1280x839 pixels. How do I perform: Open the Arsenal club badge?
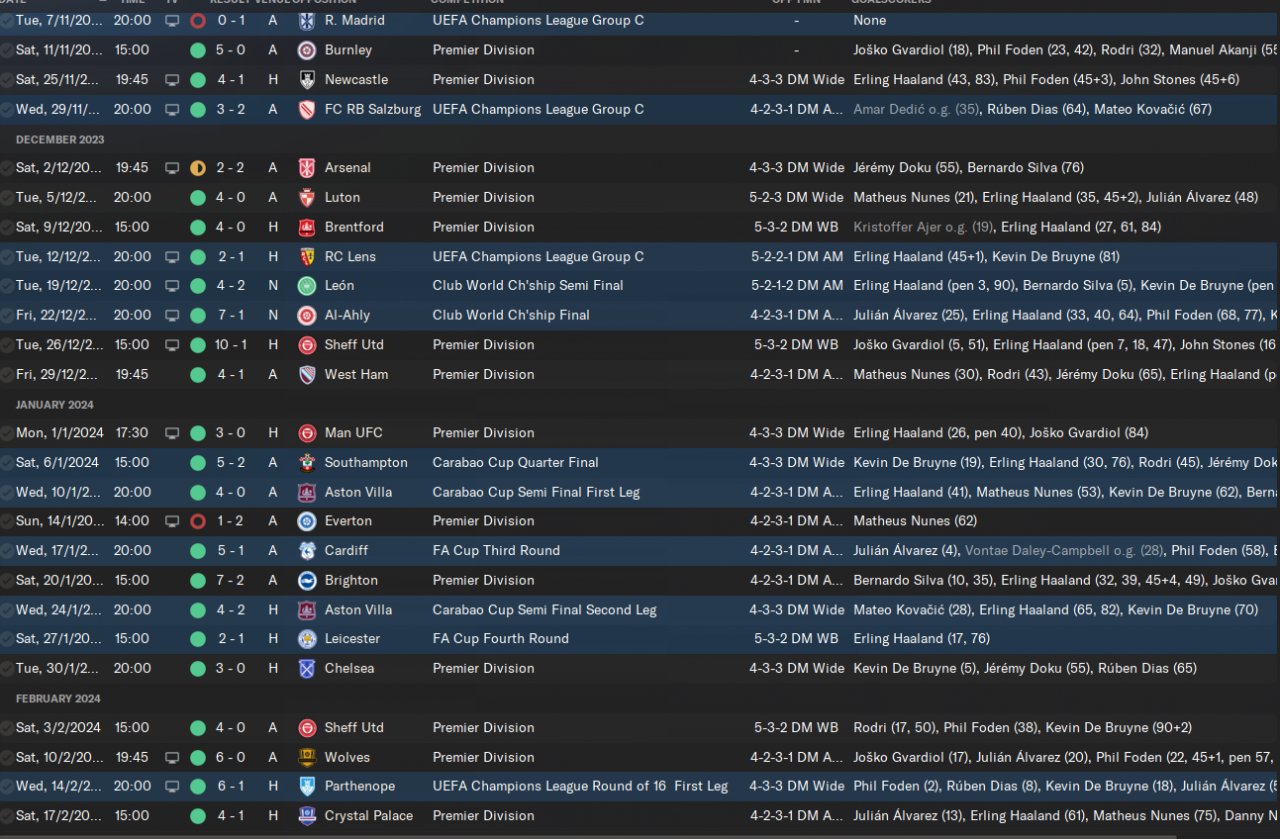point(307,168)
